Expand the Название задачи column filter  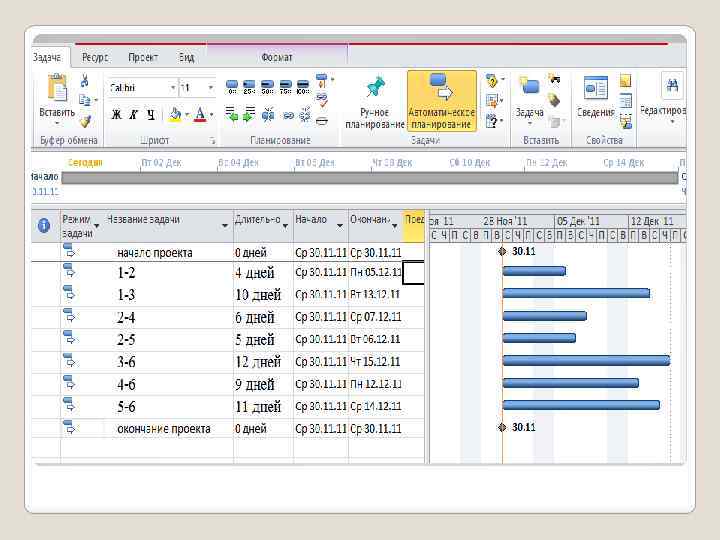pyautogui.click(x=225, y=226)
